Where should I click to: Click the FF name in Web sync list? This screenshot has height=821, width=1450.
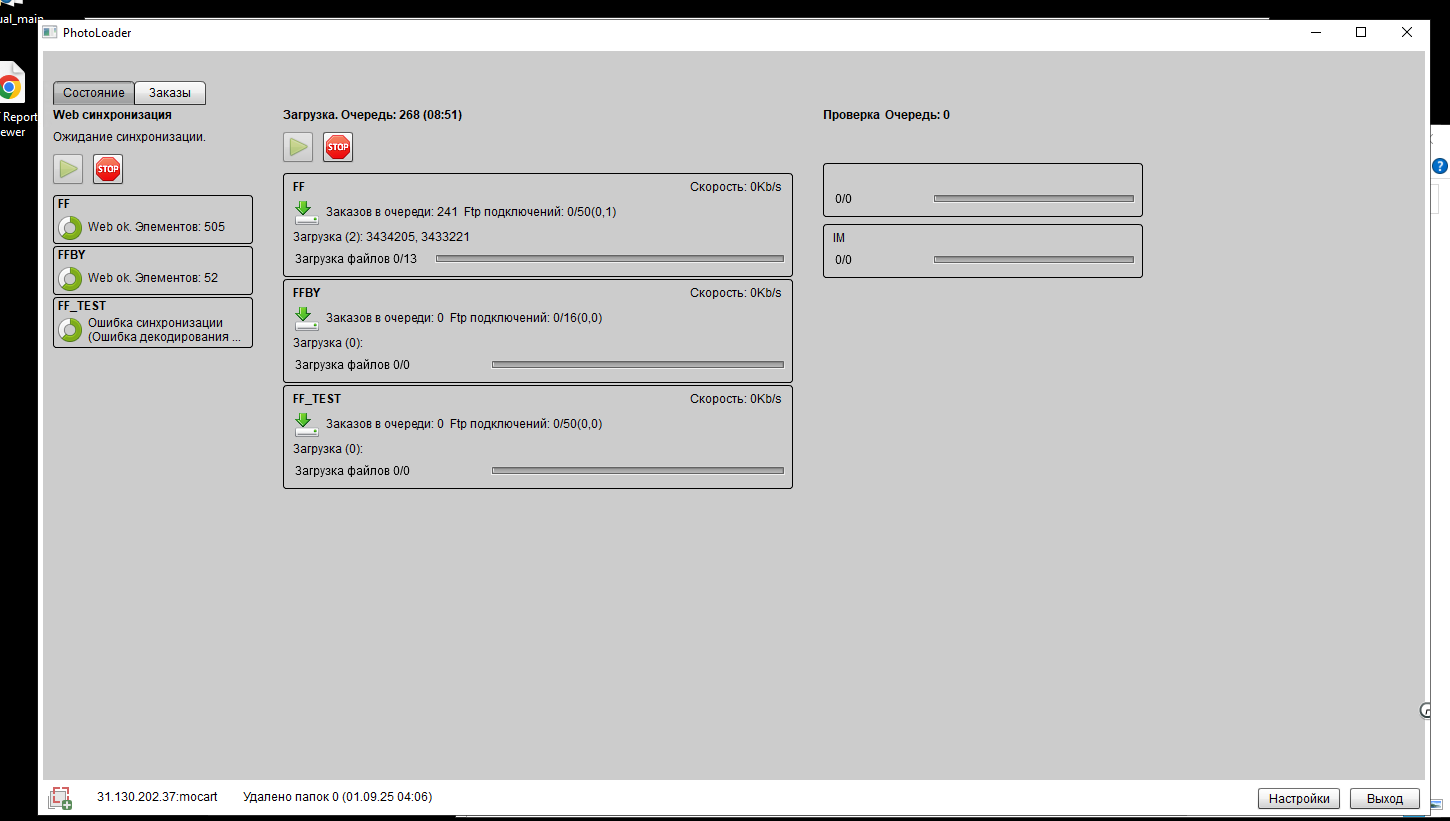pyautogui.click(x=64, y=204)
